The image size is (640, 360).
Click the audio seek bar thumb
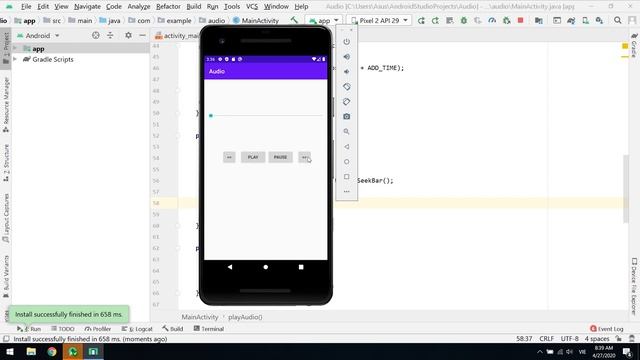[x=211, y=116]
